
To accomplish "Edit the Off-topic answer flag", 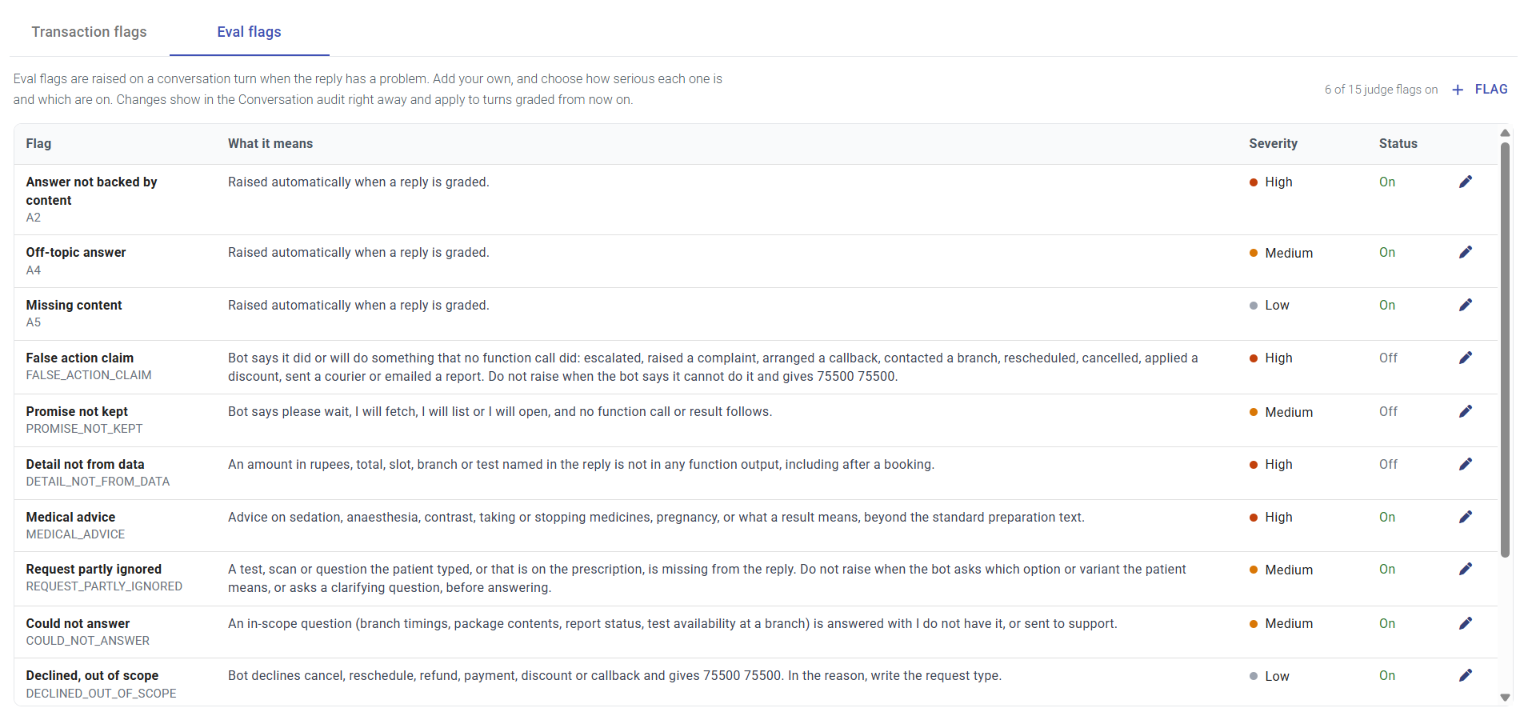I will click(x=1465, y=253).
